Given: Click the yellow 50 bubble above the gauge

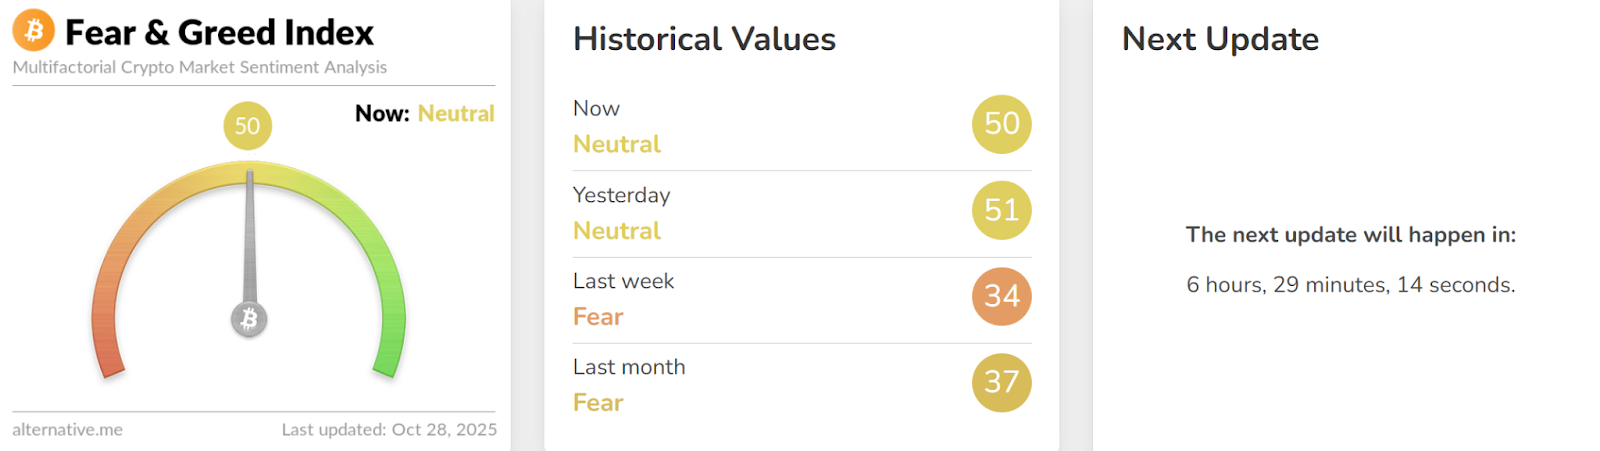Looking at the screenshot, I should pos(247,126).
